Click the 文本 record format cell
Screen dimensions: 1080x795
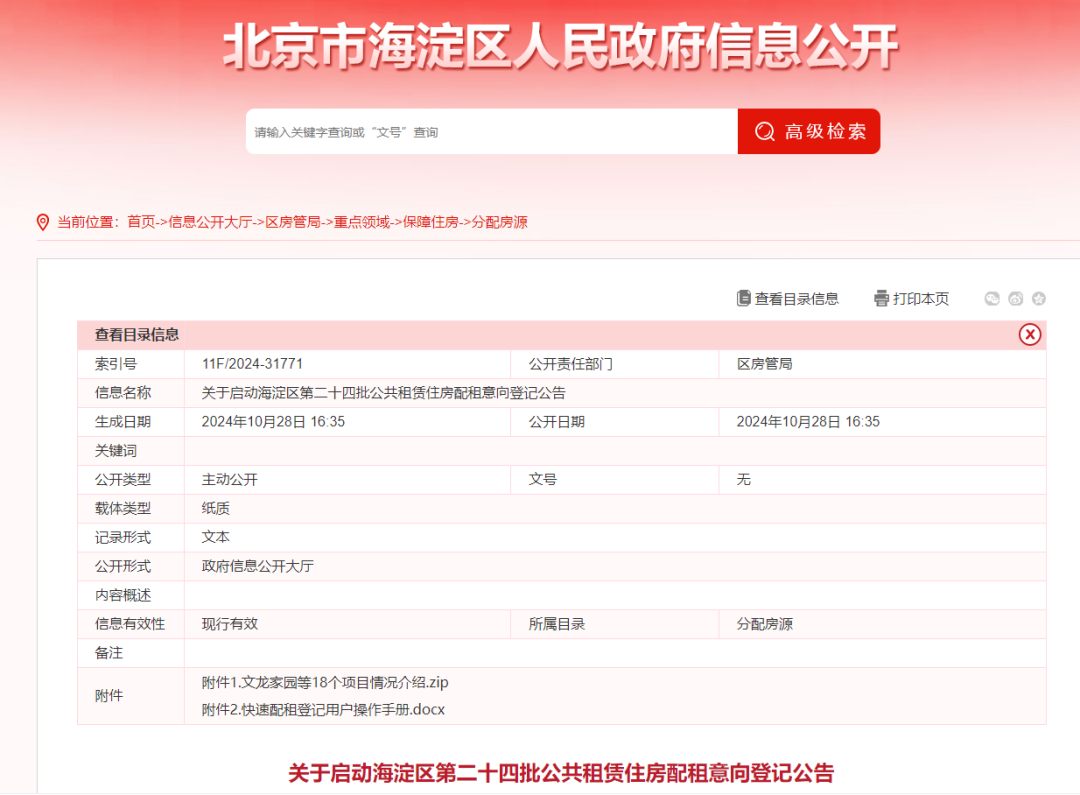click(x=216, y=537)
